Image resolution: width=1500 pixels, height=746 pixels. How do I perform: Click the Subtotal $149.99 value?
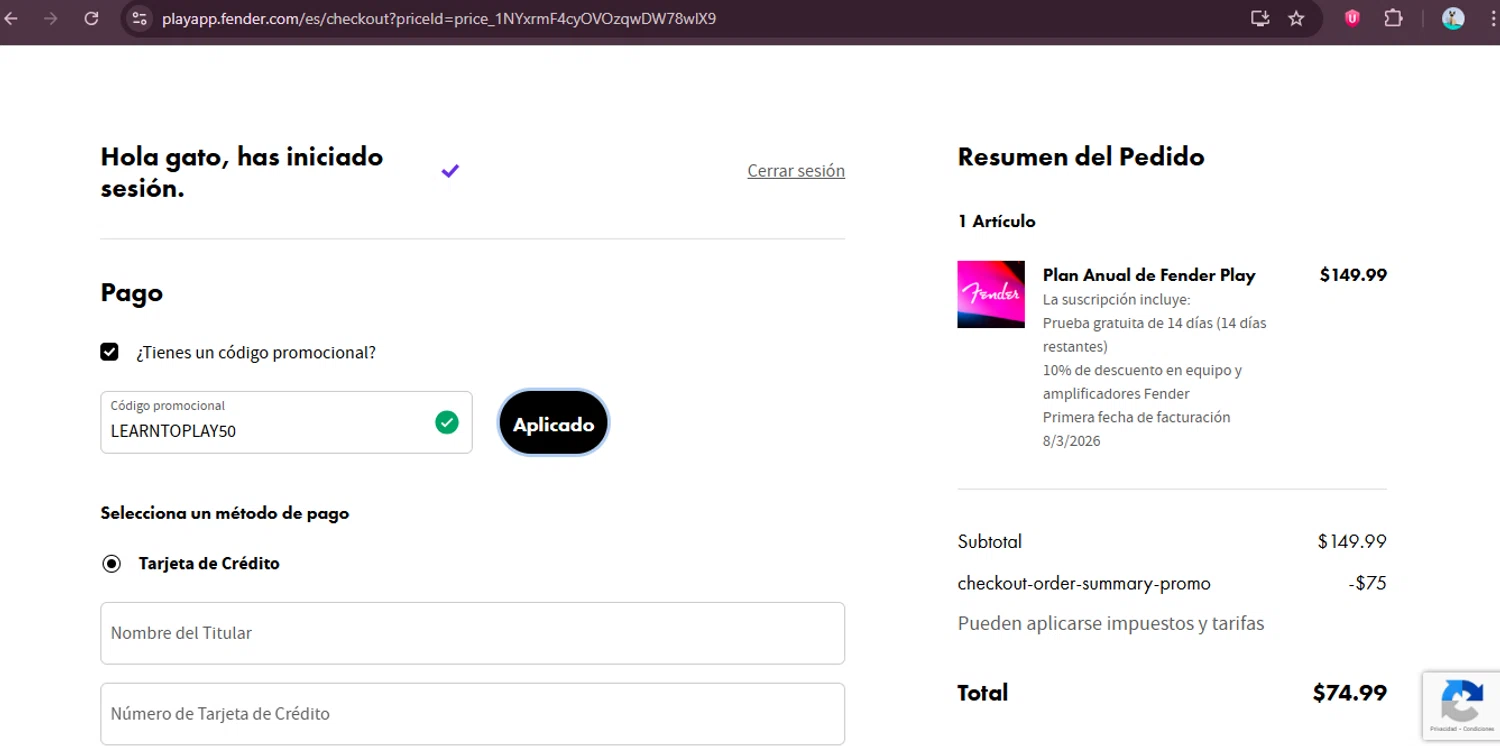(1352, 541)
